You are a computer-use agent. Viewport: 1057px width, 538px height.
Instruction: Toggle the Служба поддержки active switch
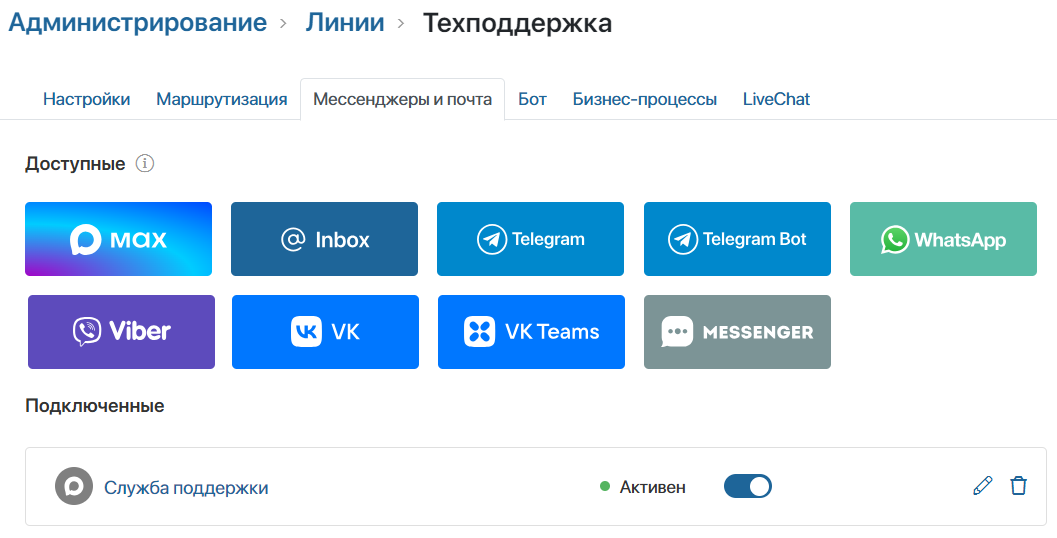pos(748,486)
